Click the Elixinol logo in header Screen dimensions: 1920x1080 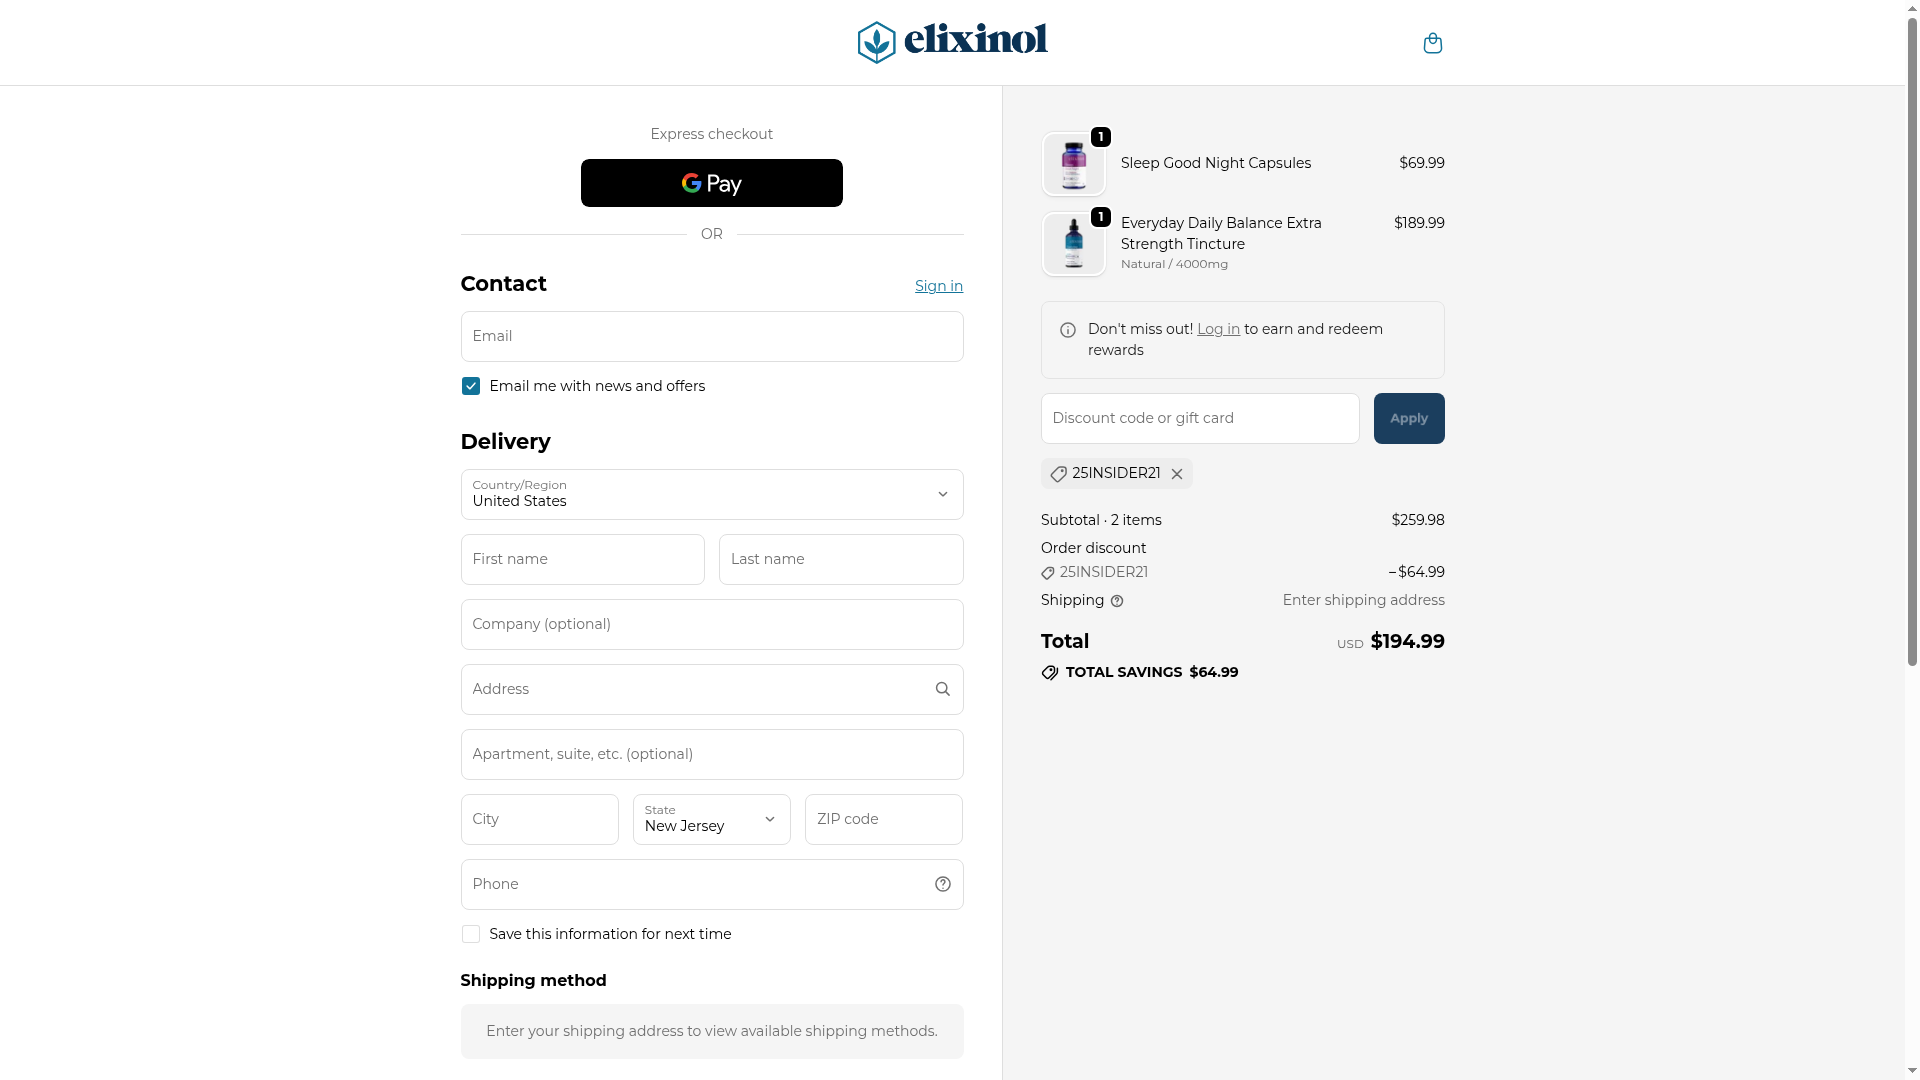952,42
